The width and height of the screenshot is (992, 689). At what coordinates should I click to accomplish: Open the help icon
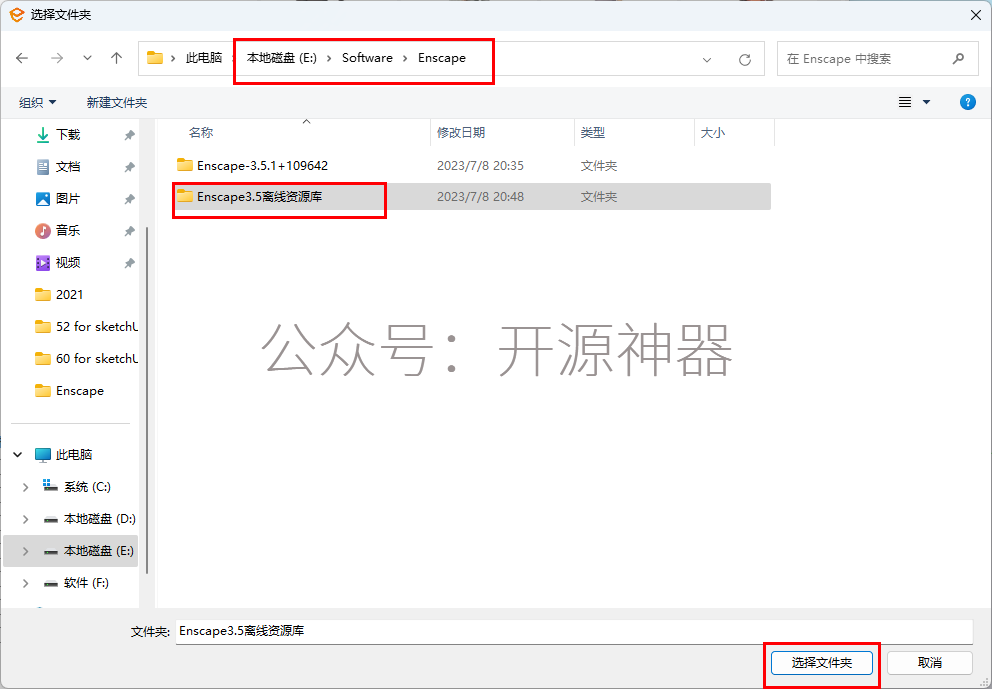point(967,102)
